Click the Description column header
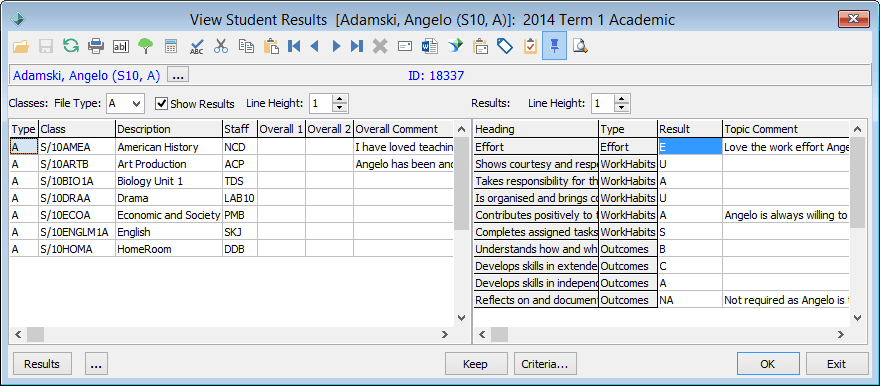 pos(169,129)
